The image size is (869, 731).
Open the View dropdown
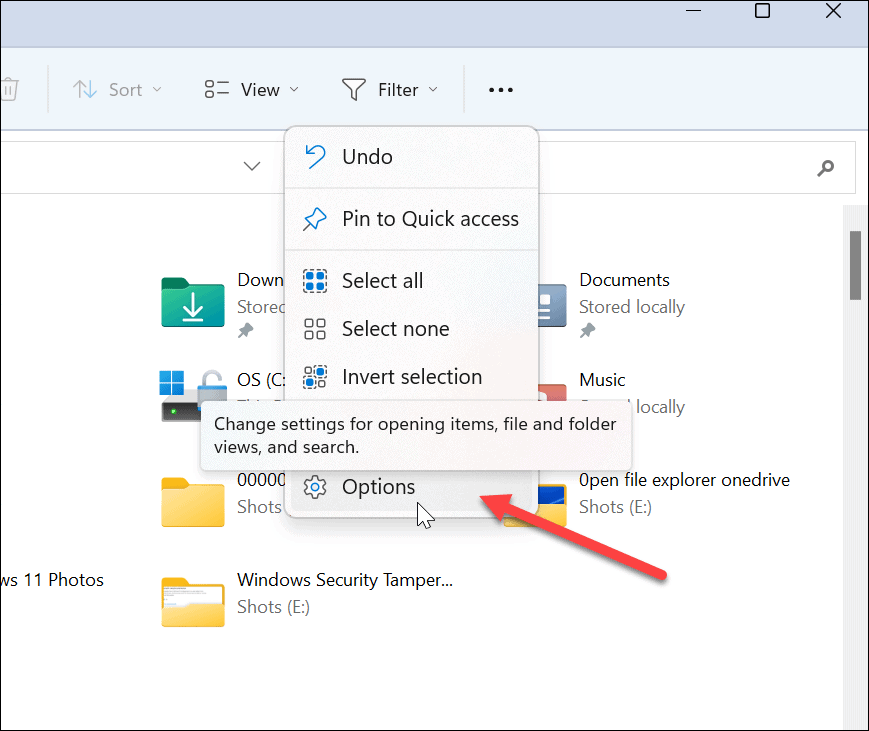coord(252,89)
